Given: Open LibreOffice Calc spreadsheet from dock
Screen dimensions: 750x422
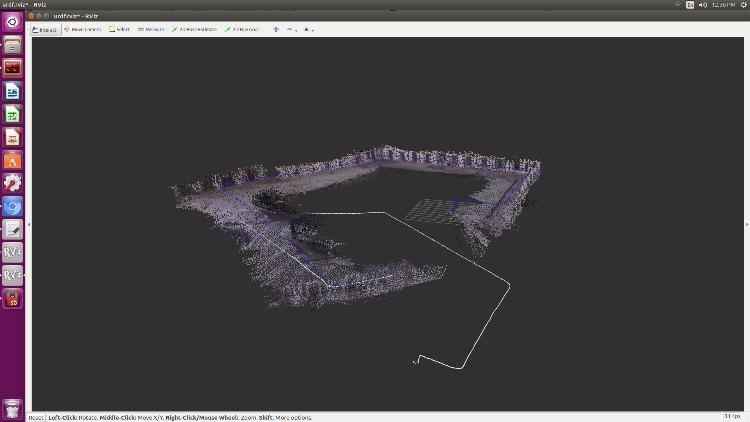Looking at the screenshot, I should tap(13, 115).
